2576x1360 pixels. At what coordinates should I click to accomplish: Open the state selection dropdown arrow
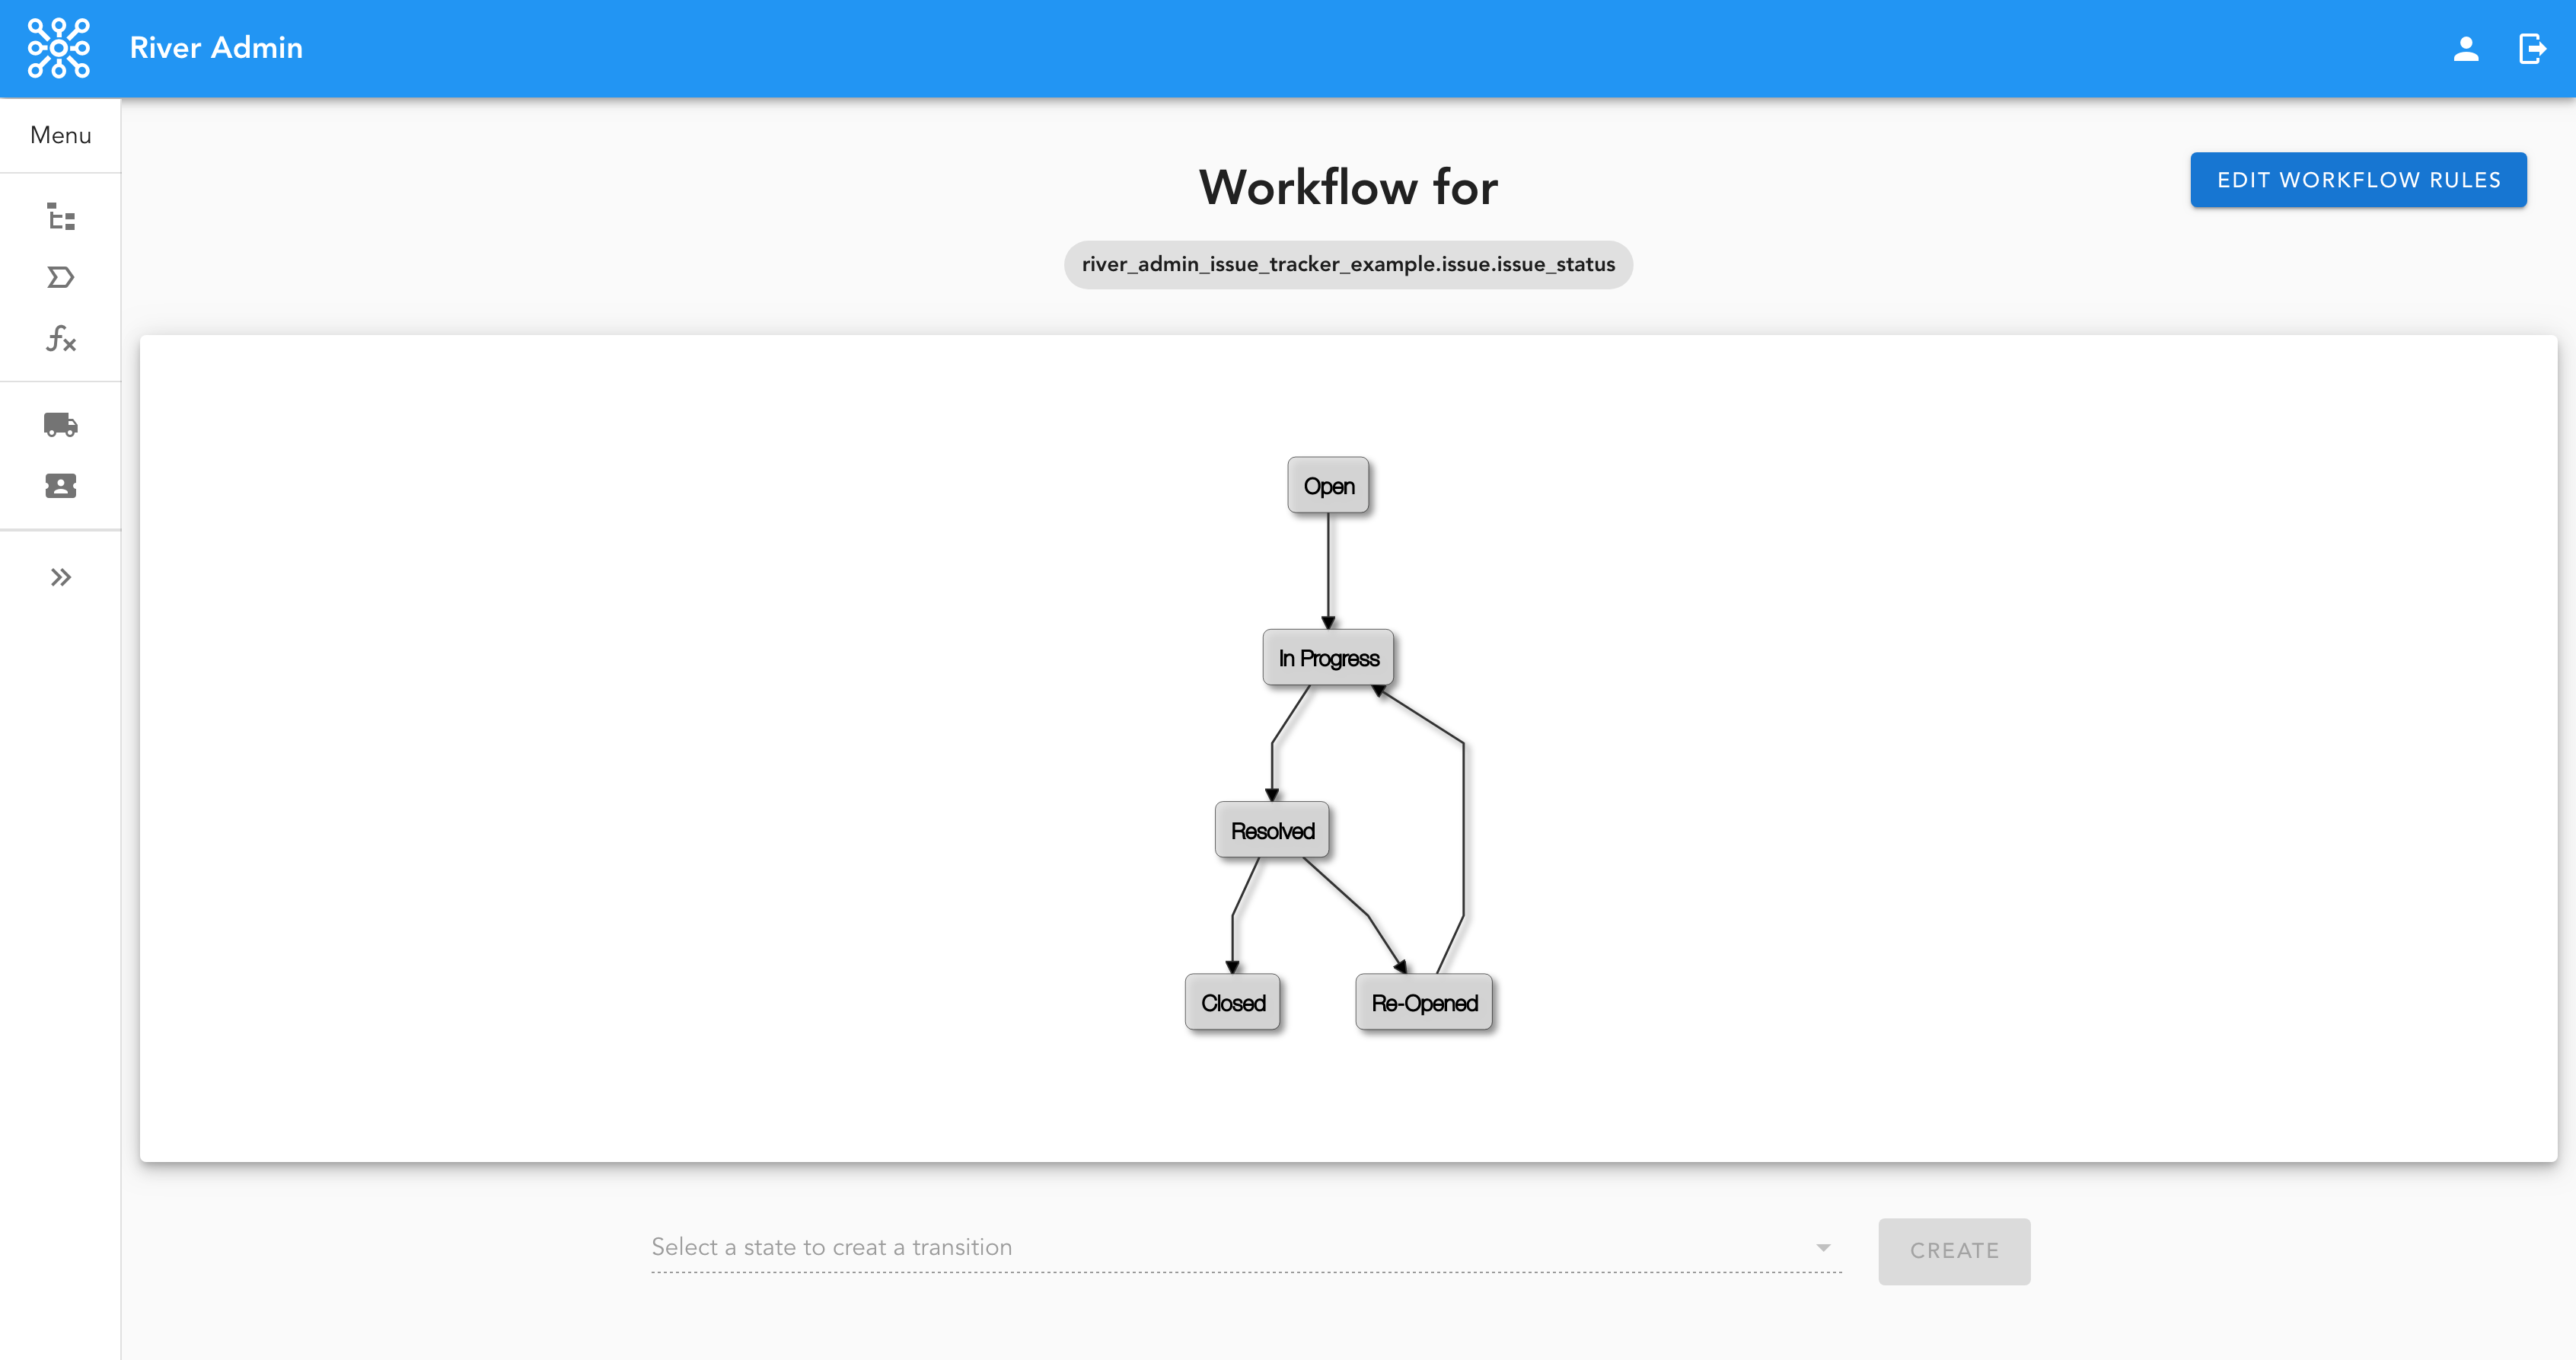[x=1823, y=1247]
